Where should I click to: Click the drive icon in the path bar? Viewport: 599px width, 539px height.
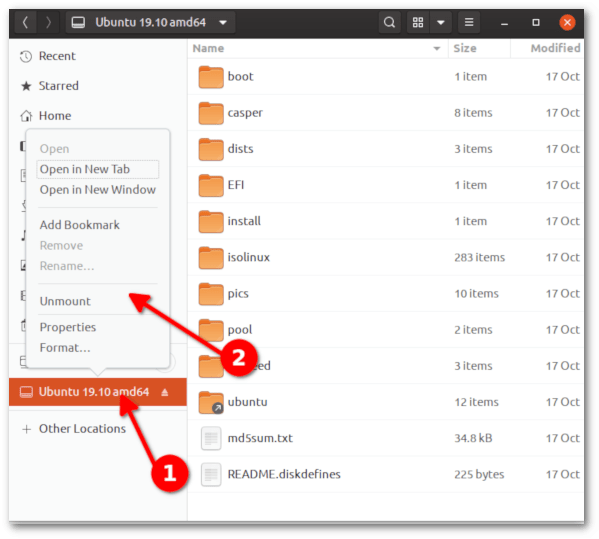click(78, 23)
